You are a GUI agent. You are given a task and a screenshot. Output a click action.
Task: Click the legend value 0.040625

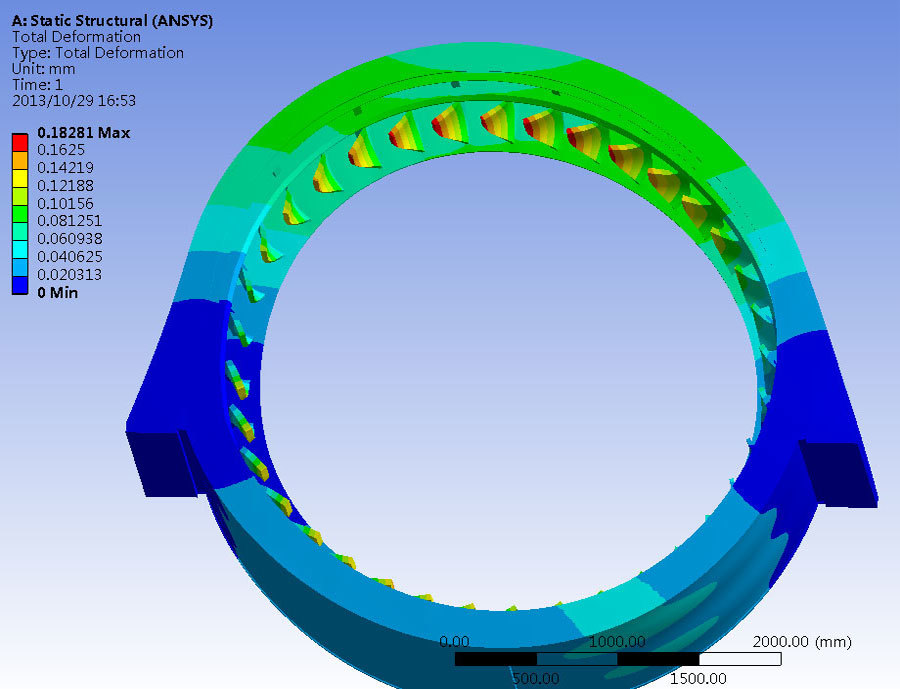click(x=69, y=256)
